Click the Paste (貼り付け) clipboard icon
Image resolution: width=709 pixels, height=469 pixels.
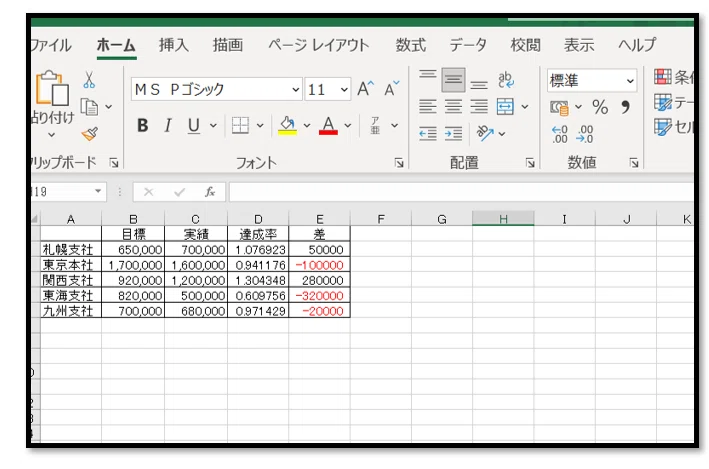point(52,88)
